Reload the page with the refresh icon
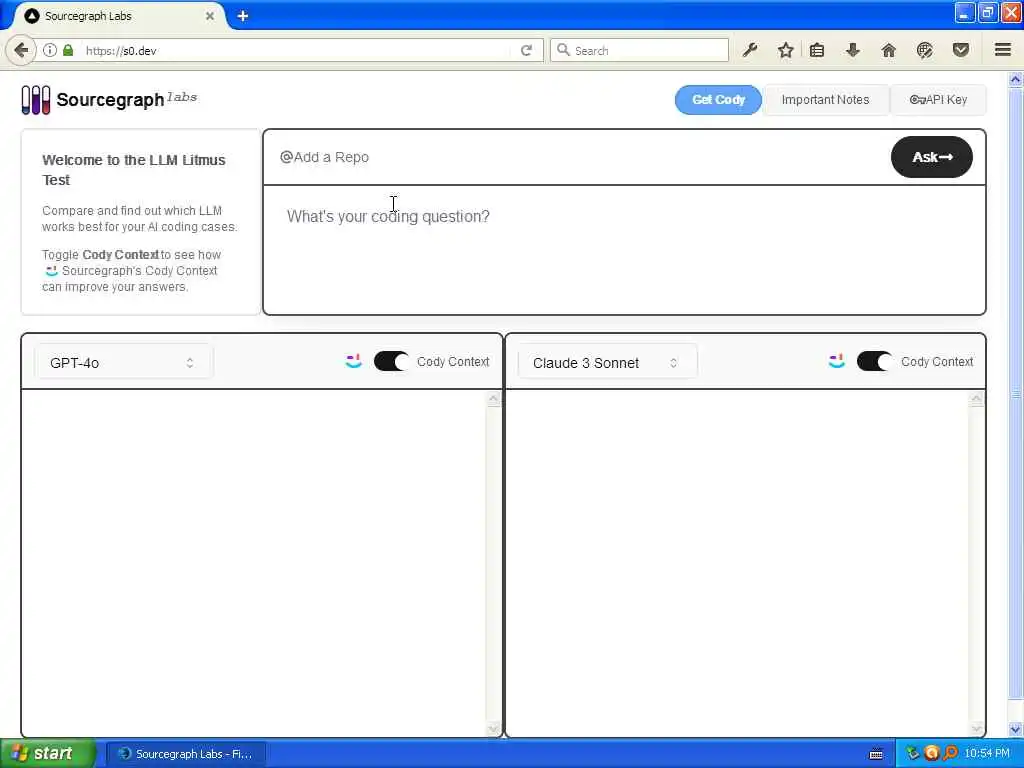The width and height of the screenshot is (1024, 768). (x=526, y=50)
